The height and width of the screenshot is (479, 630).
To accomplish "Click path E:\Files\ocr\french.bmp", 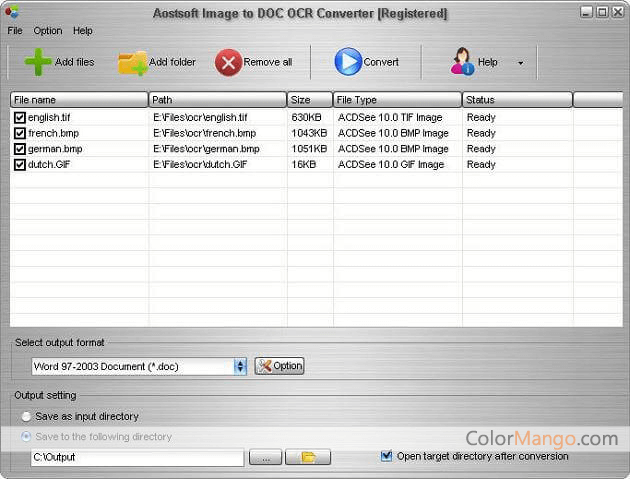I will pyautogui.click(x=205, y=133).
